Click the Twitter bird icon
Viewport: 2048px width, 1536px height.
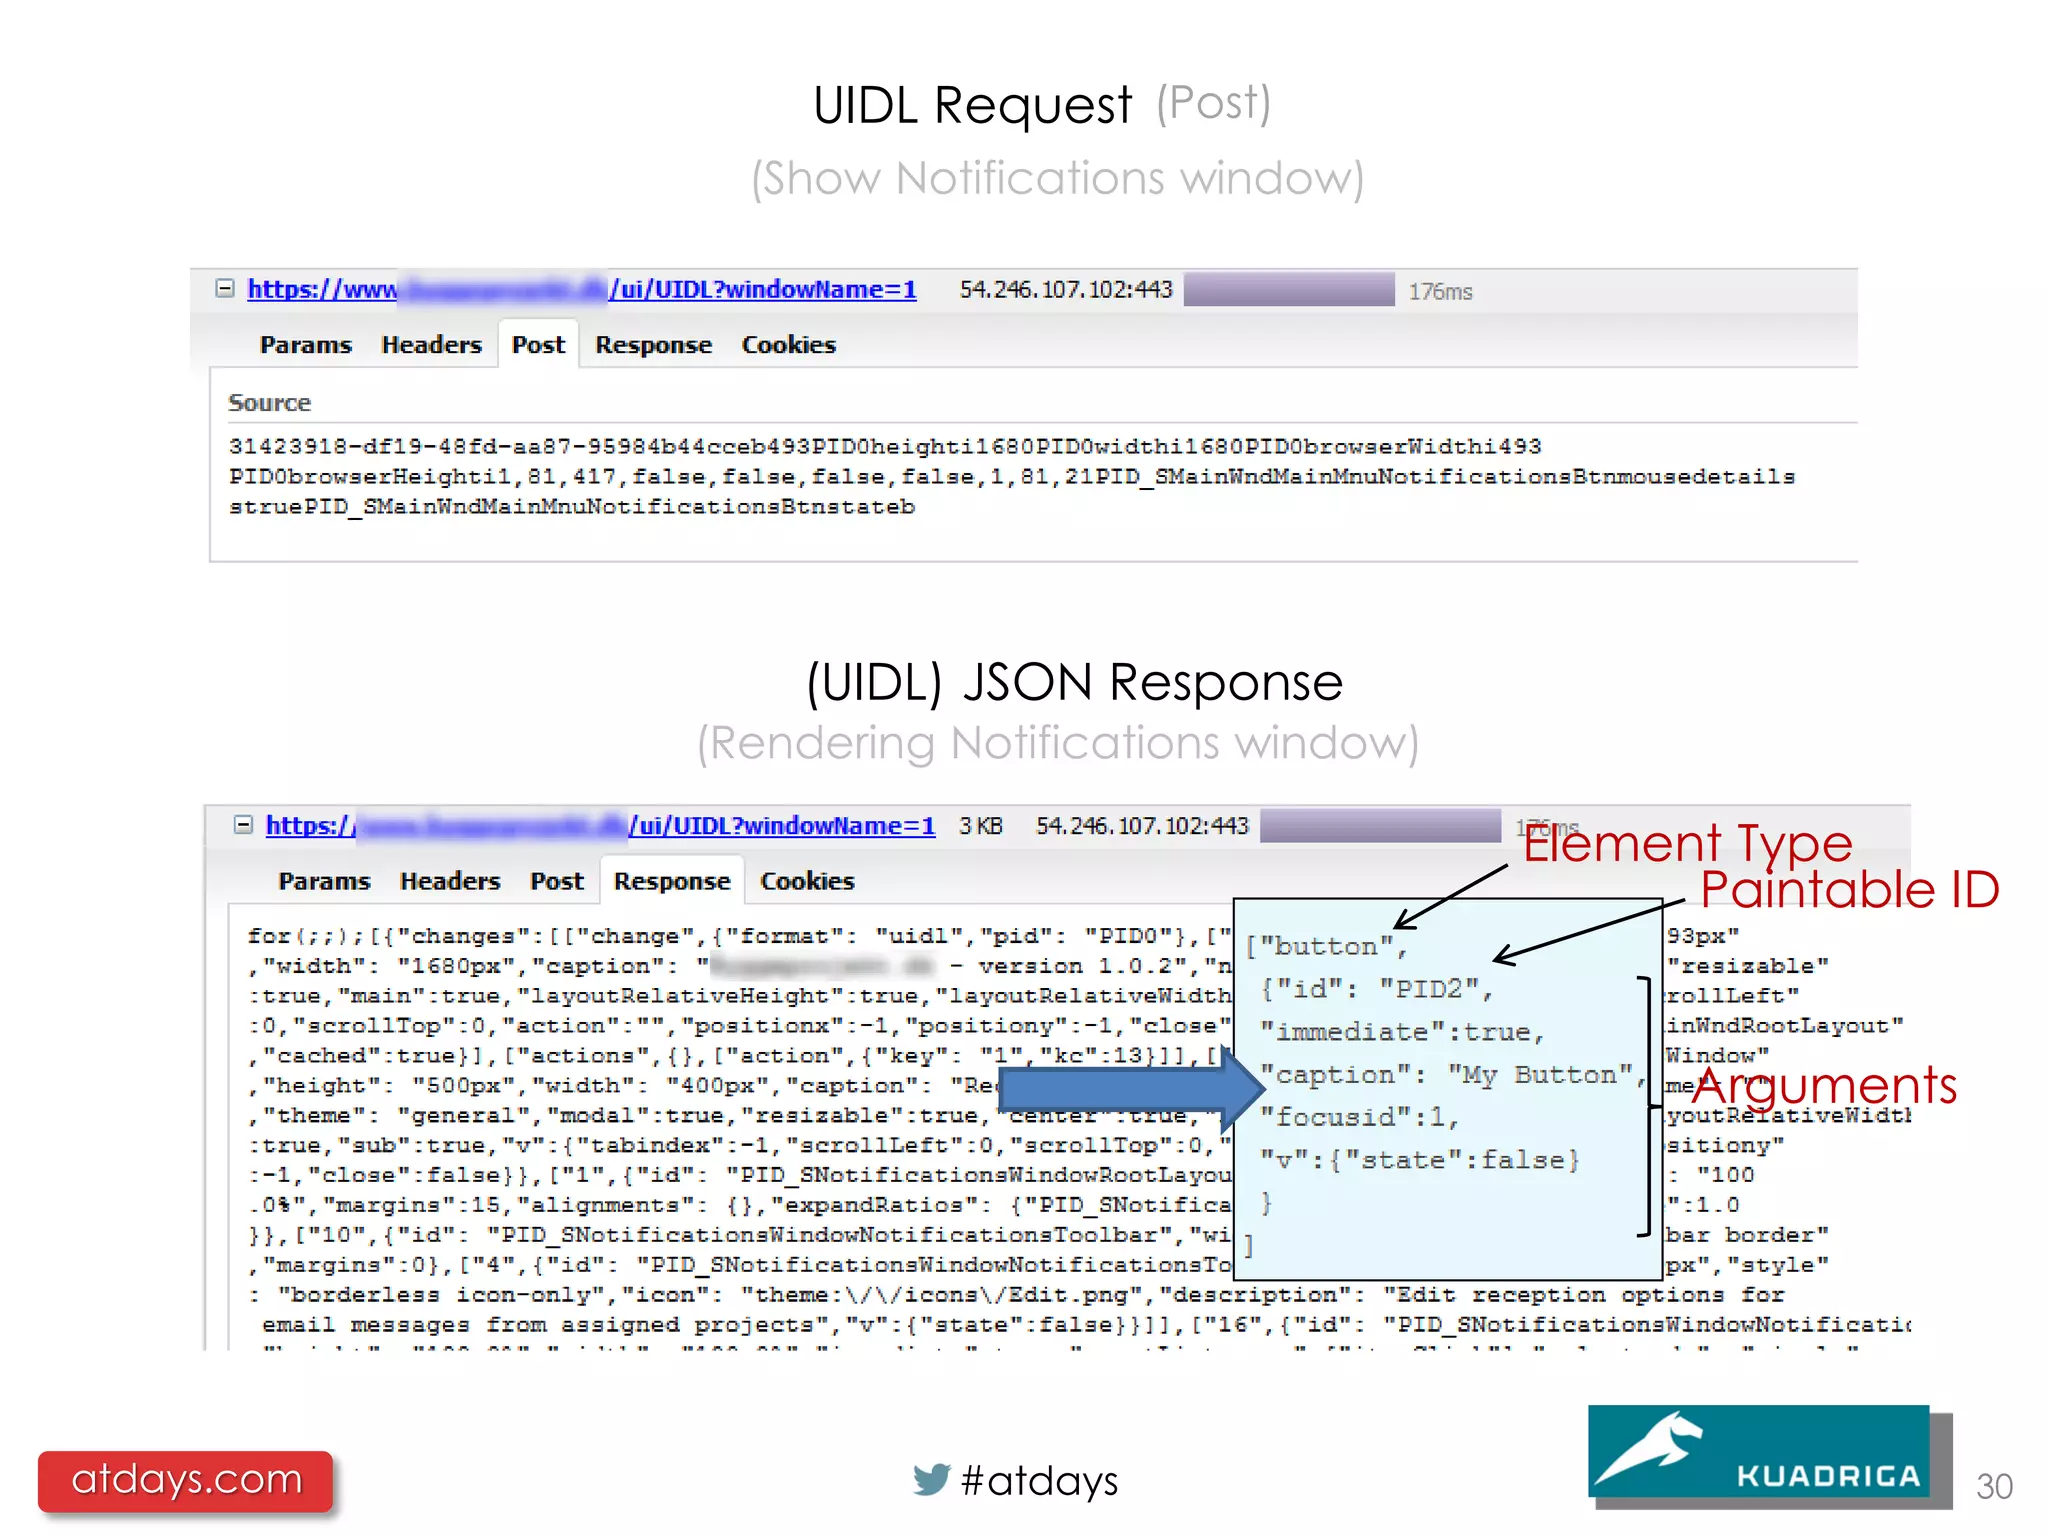coord(931,1480)
